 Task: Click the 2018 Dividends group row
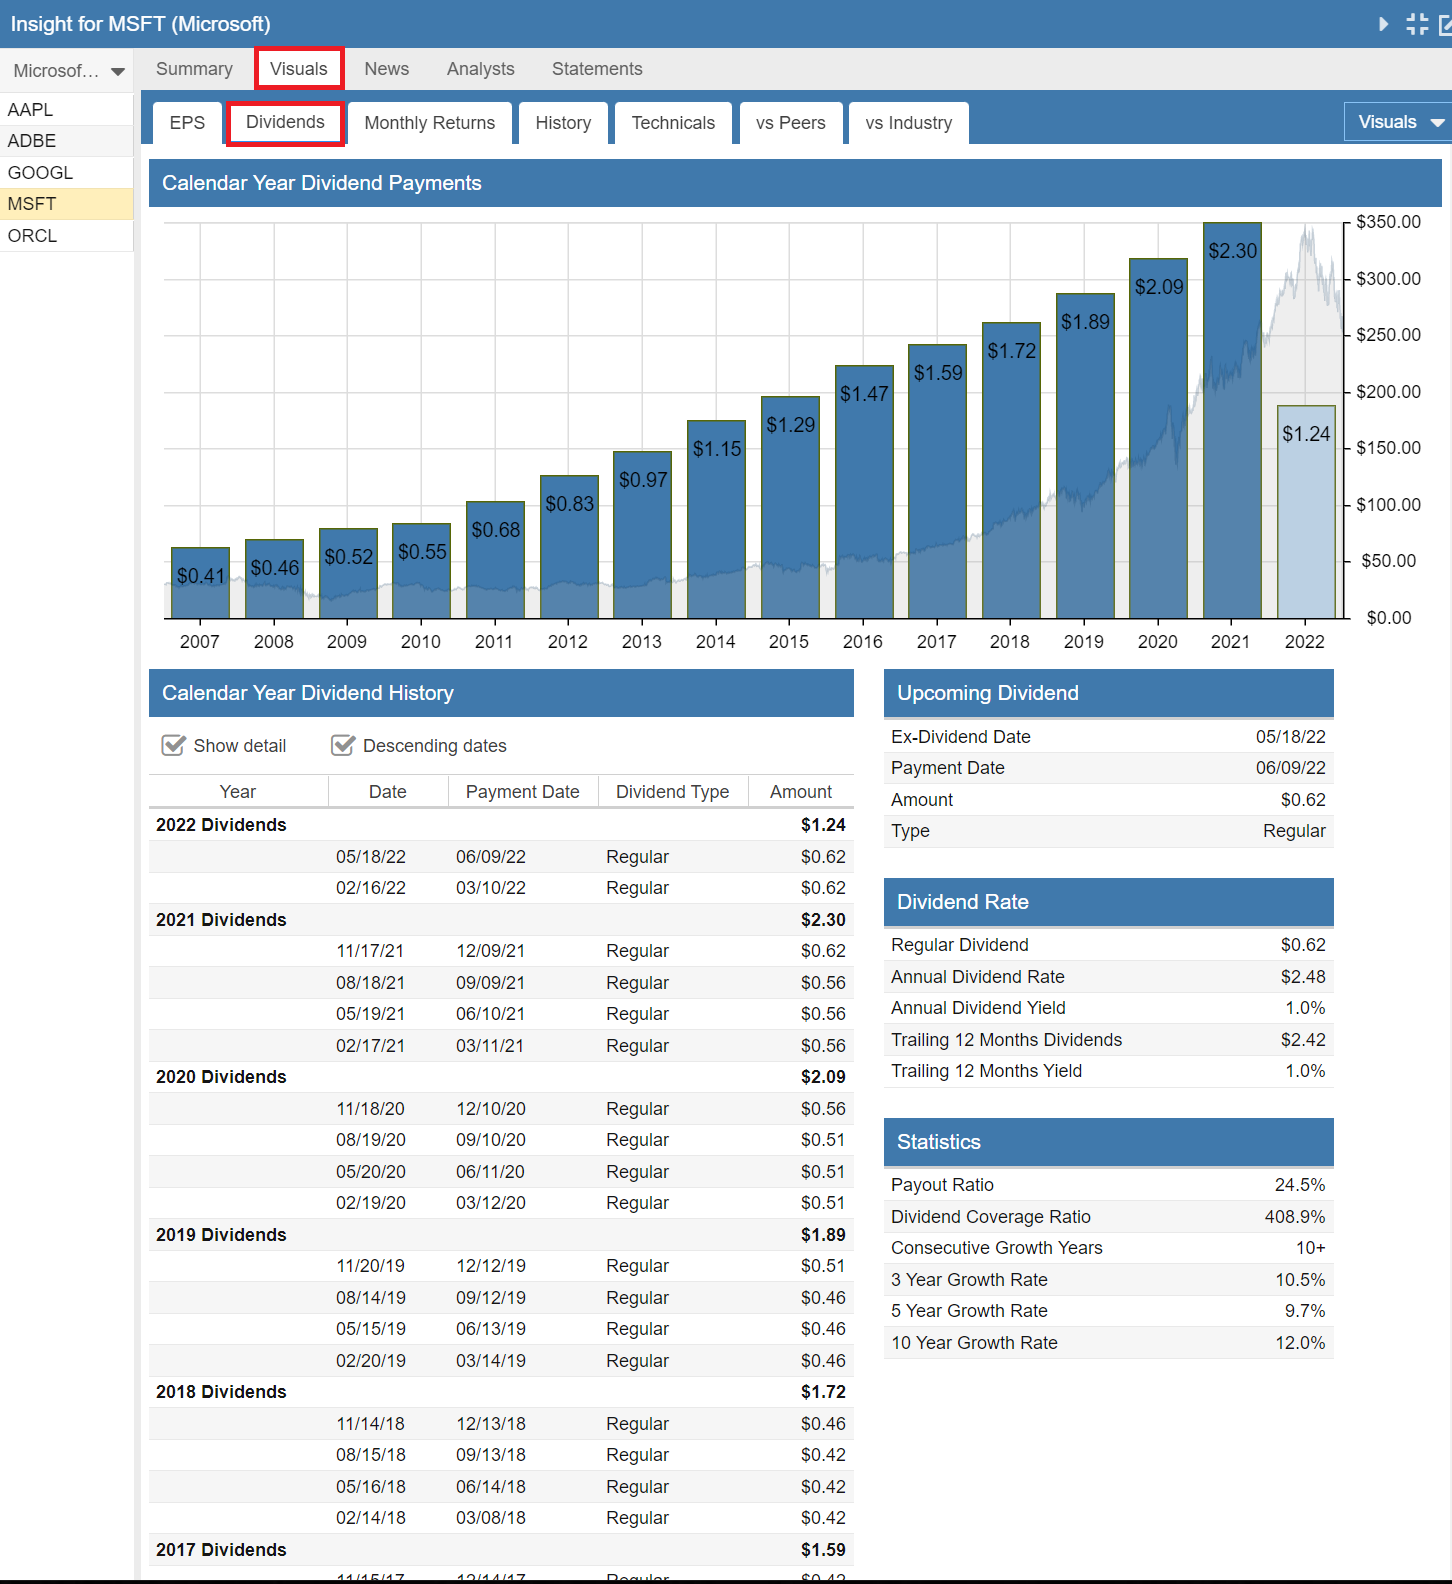coord(501,1392)
